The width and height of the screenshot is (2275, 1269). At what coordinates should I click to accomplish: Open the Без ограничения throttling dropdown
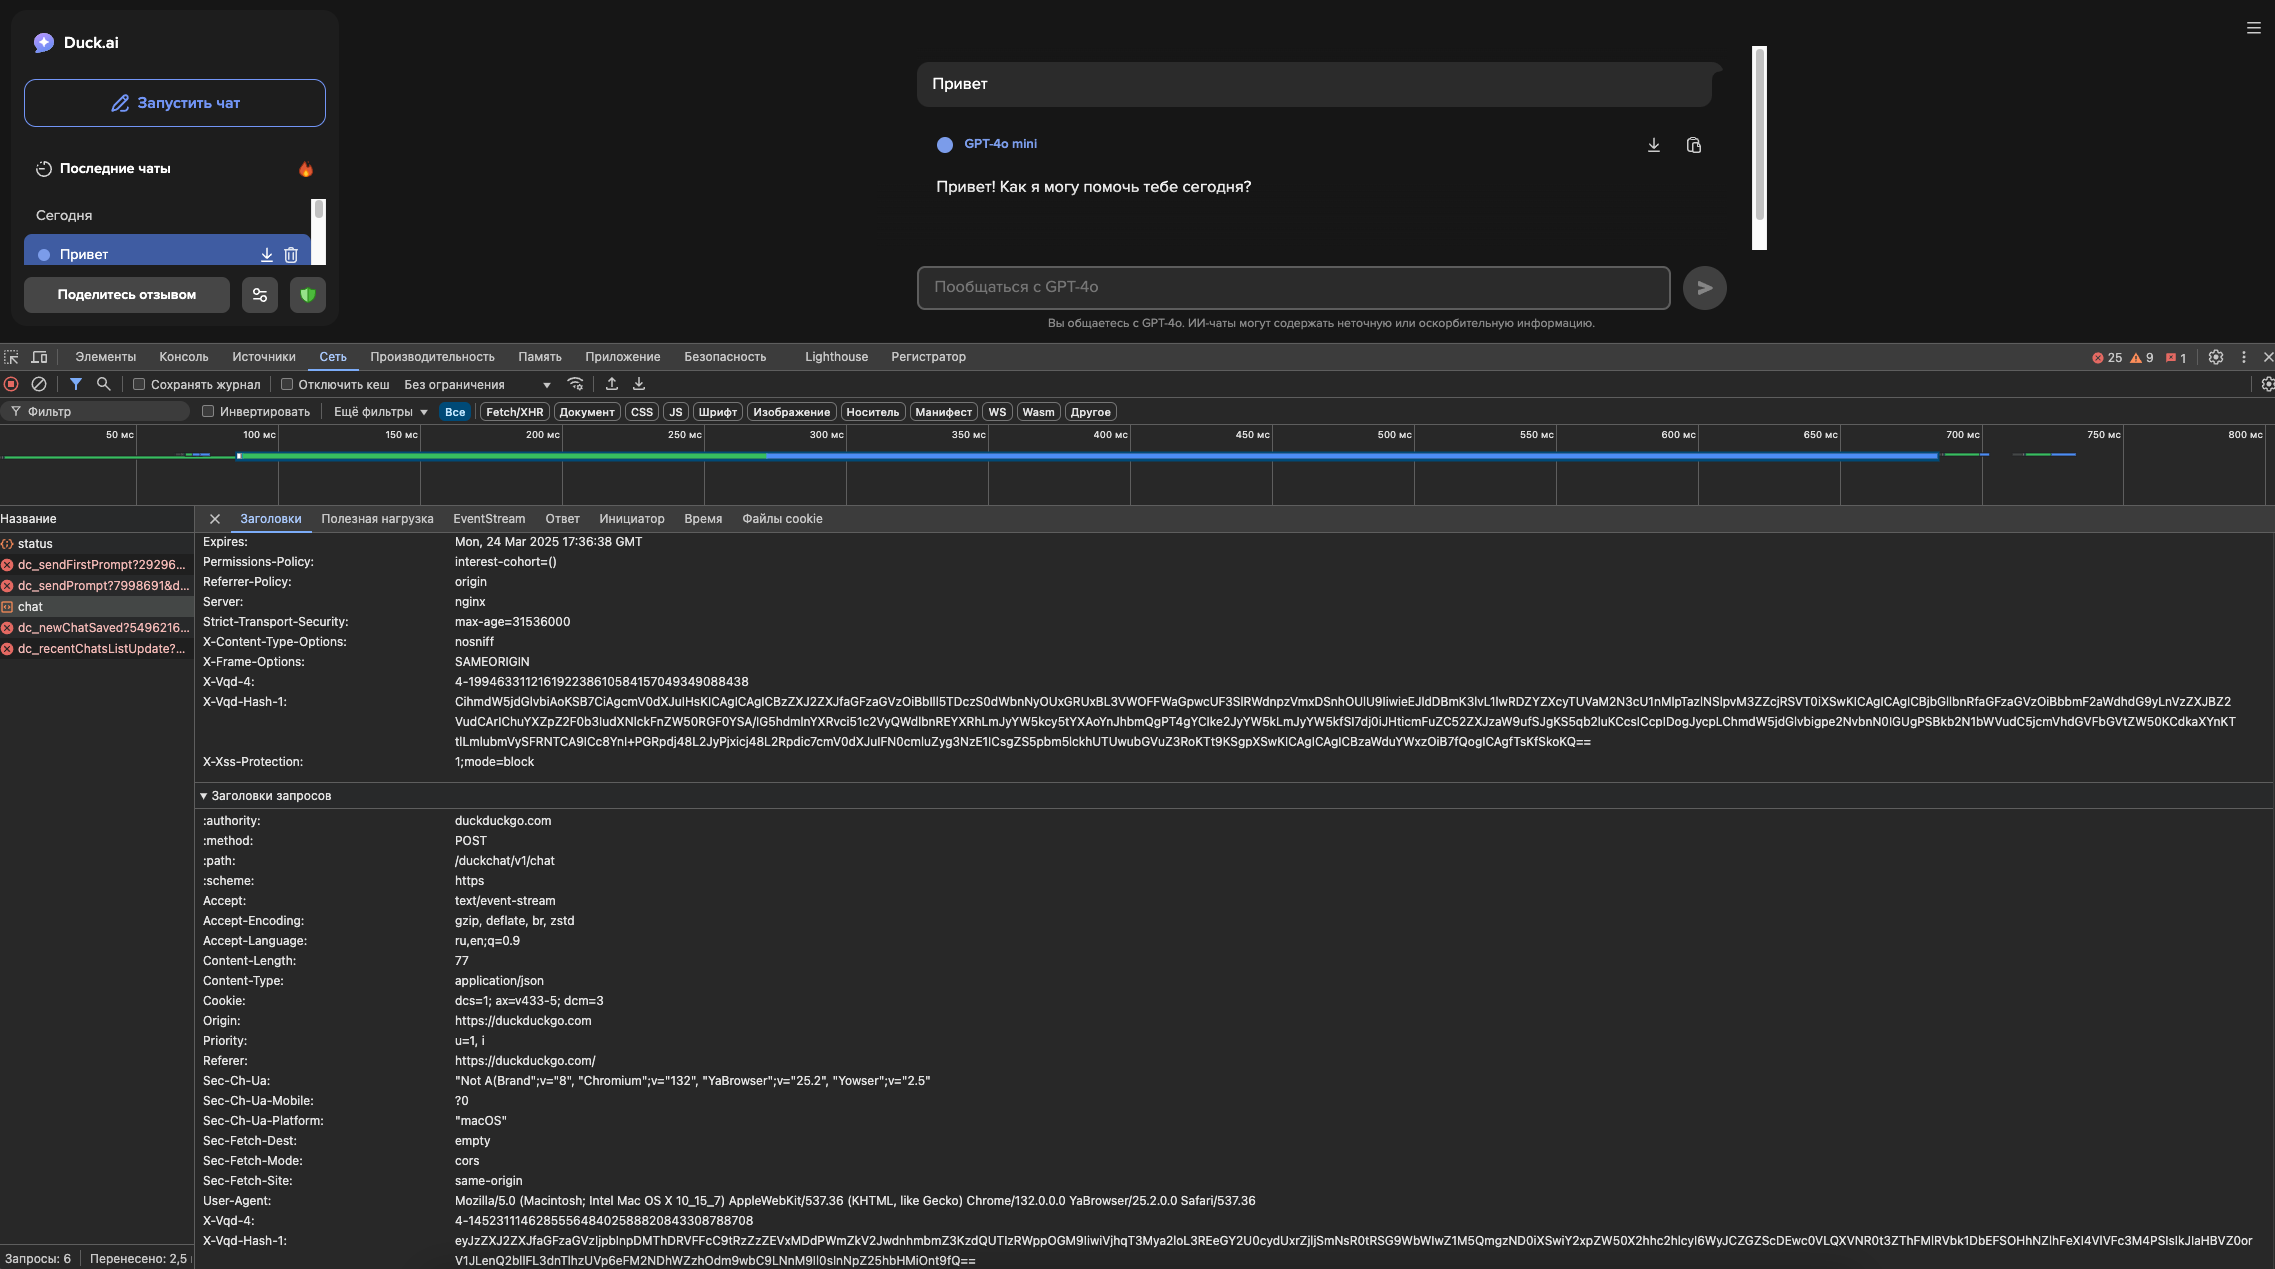click(478, 385)
